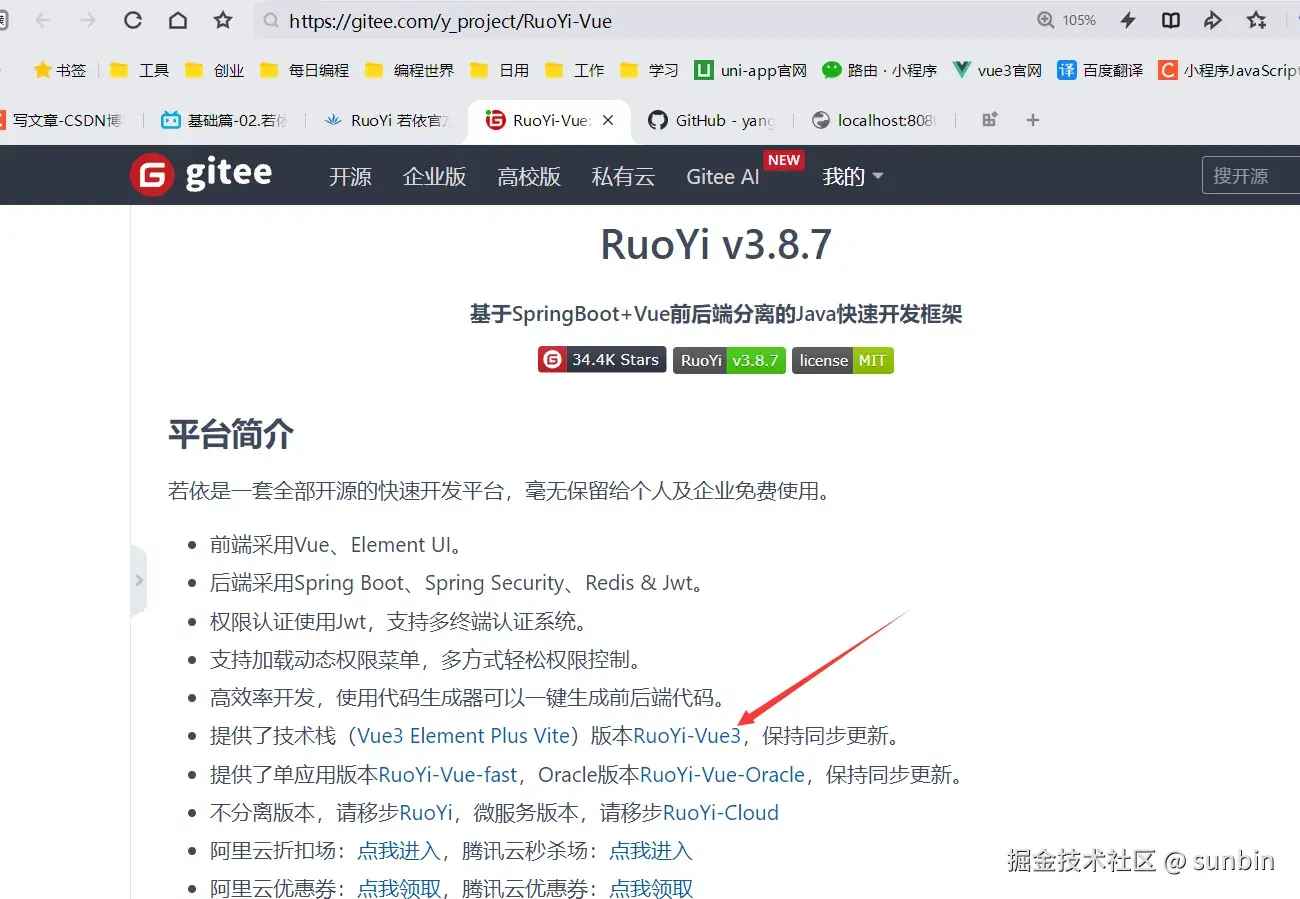
Task: Expand the left sidebar collapse handle
Action: coord(139,580)
